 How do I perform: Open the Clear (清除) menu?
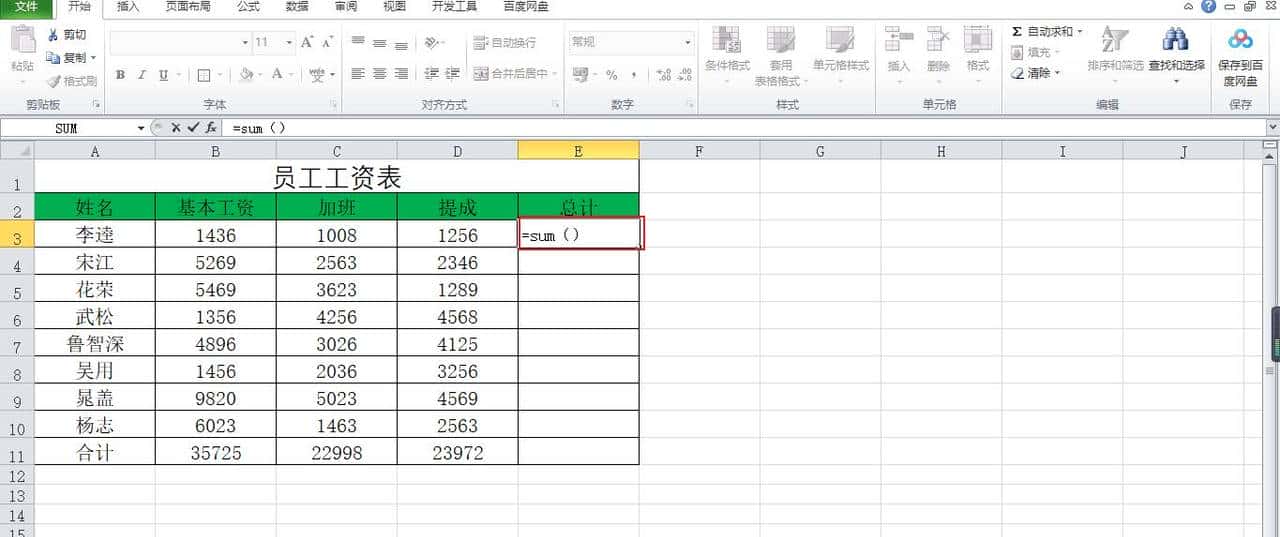tap(1035, 73)
